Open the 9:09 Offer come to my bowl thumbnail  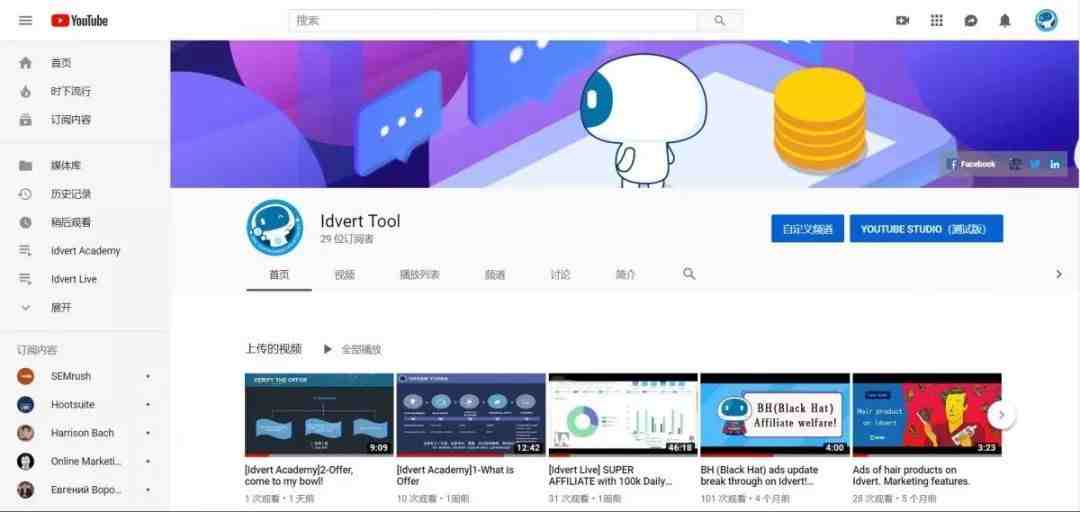click(319, 415)
